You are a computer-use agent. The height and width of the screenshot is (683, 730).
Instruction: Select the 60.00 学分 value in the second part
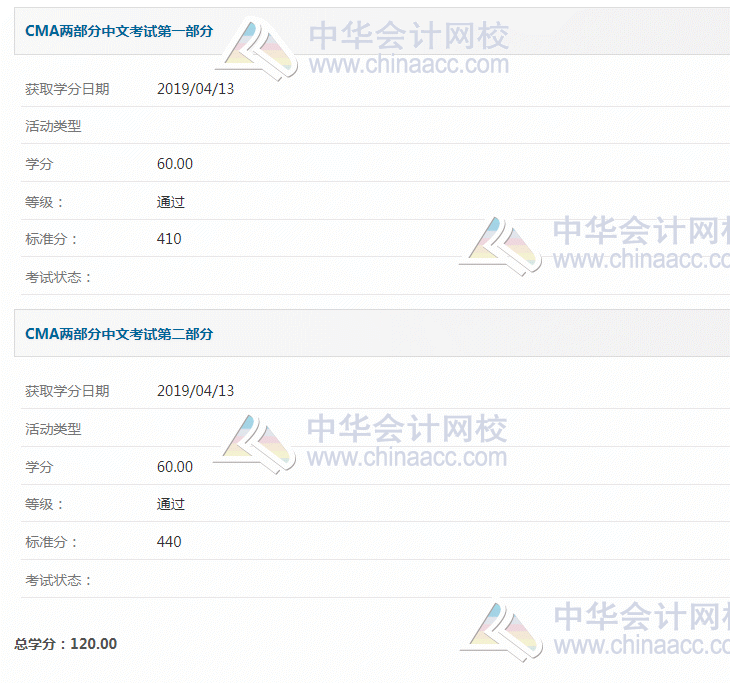pyautogui.click(x=175, y=466)
